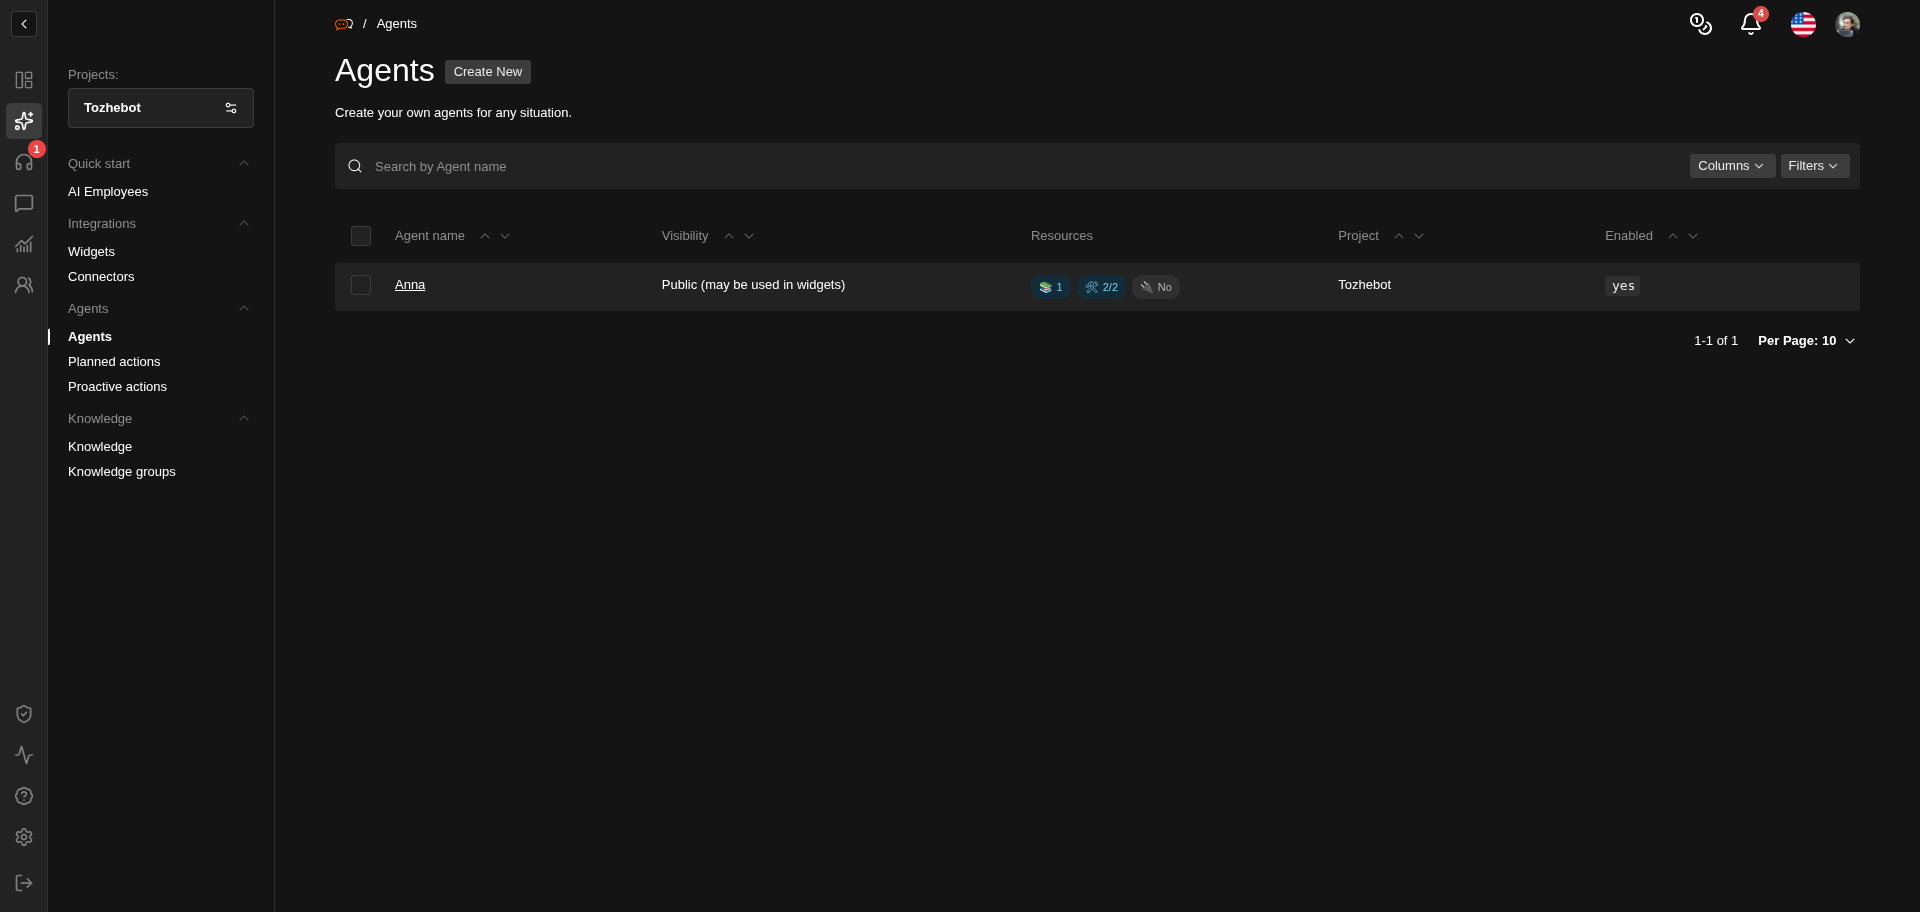Click the Create New button
Viewport: 1920px width, 912px height.
[488, 72]
